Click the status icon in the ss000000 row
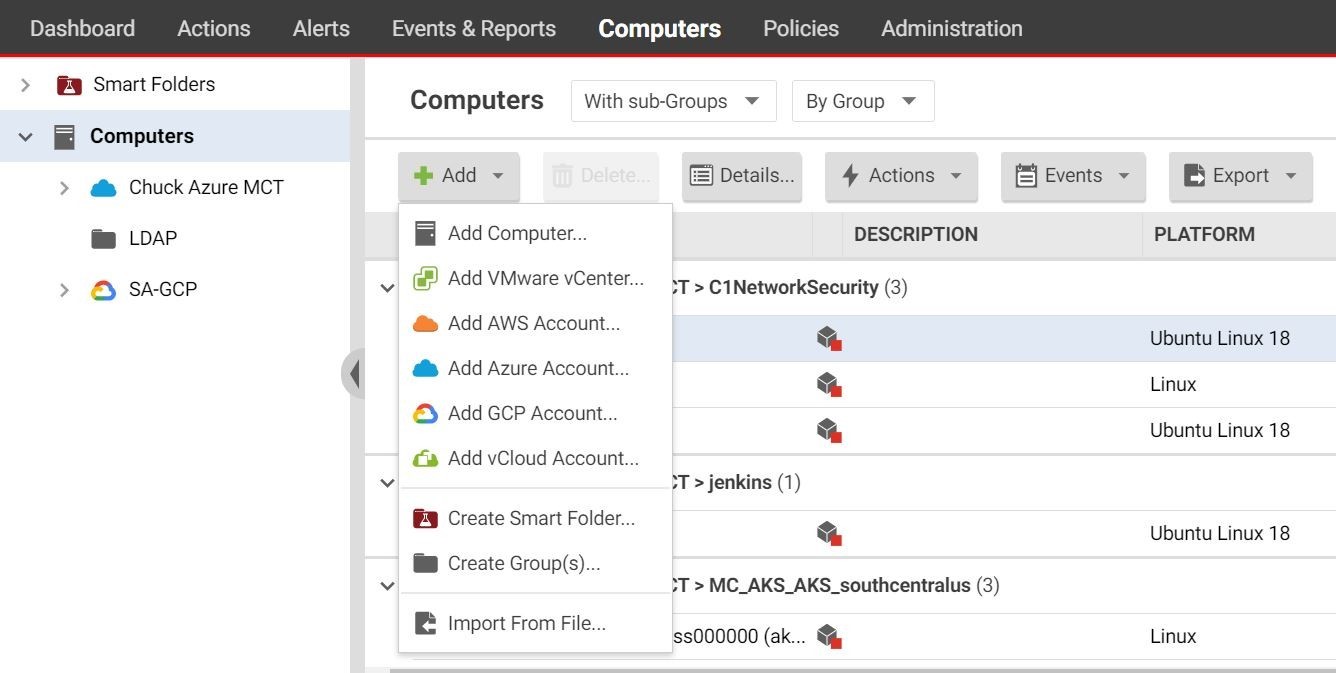Screen dimensions: 1336x673 [828, 637]
